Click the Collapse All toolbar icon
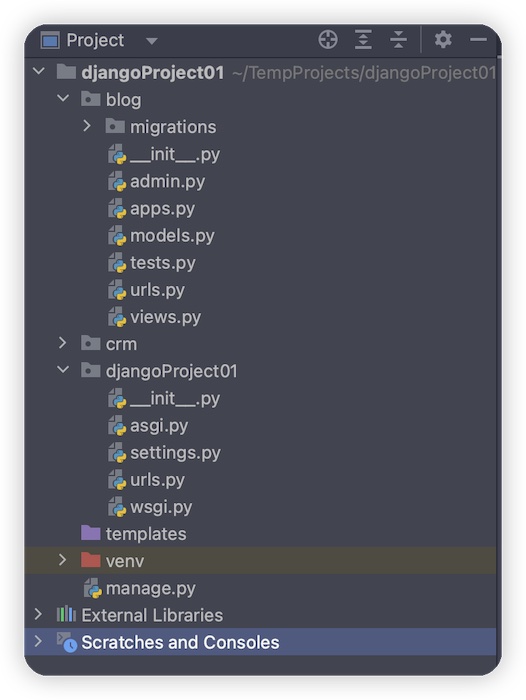 [x=398, y=40]
